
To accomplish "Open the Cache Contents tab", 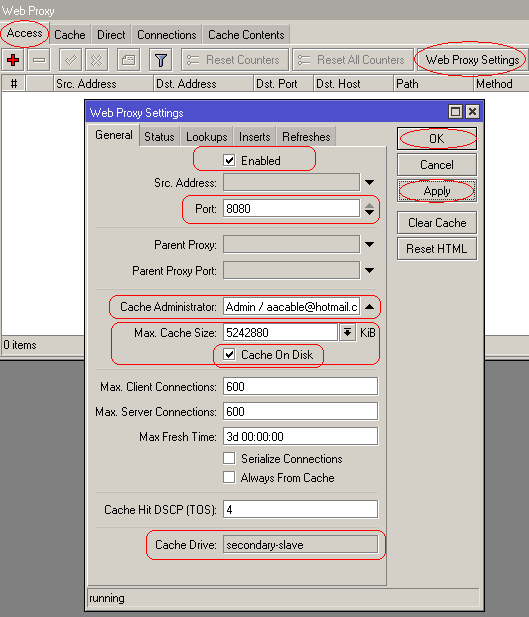I will [246, 35].
